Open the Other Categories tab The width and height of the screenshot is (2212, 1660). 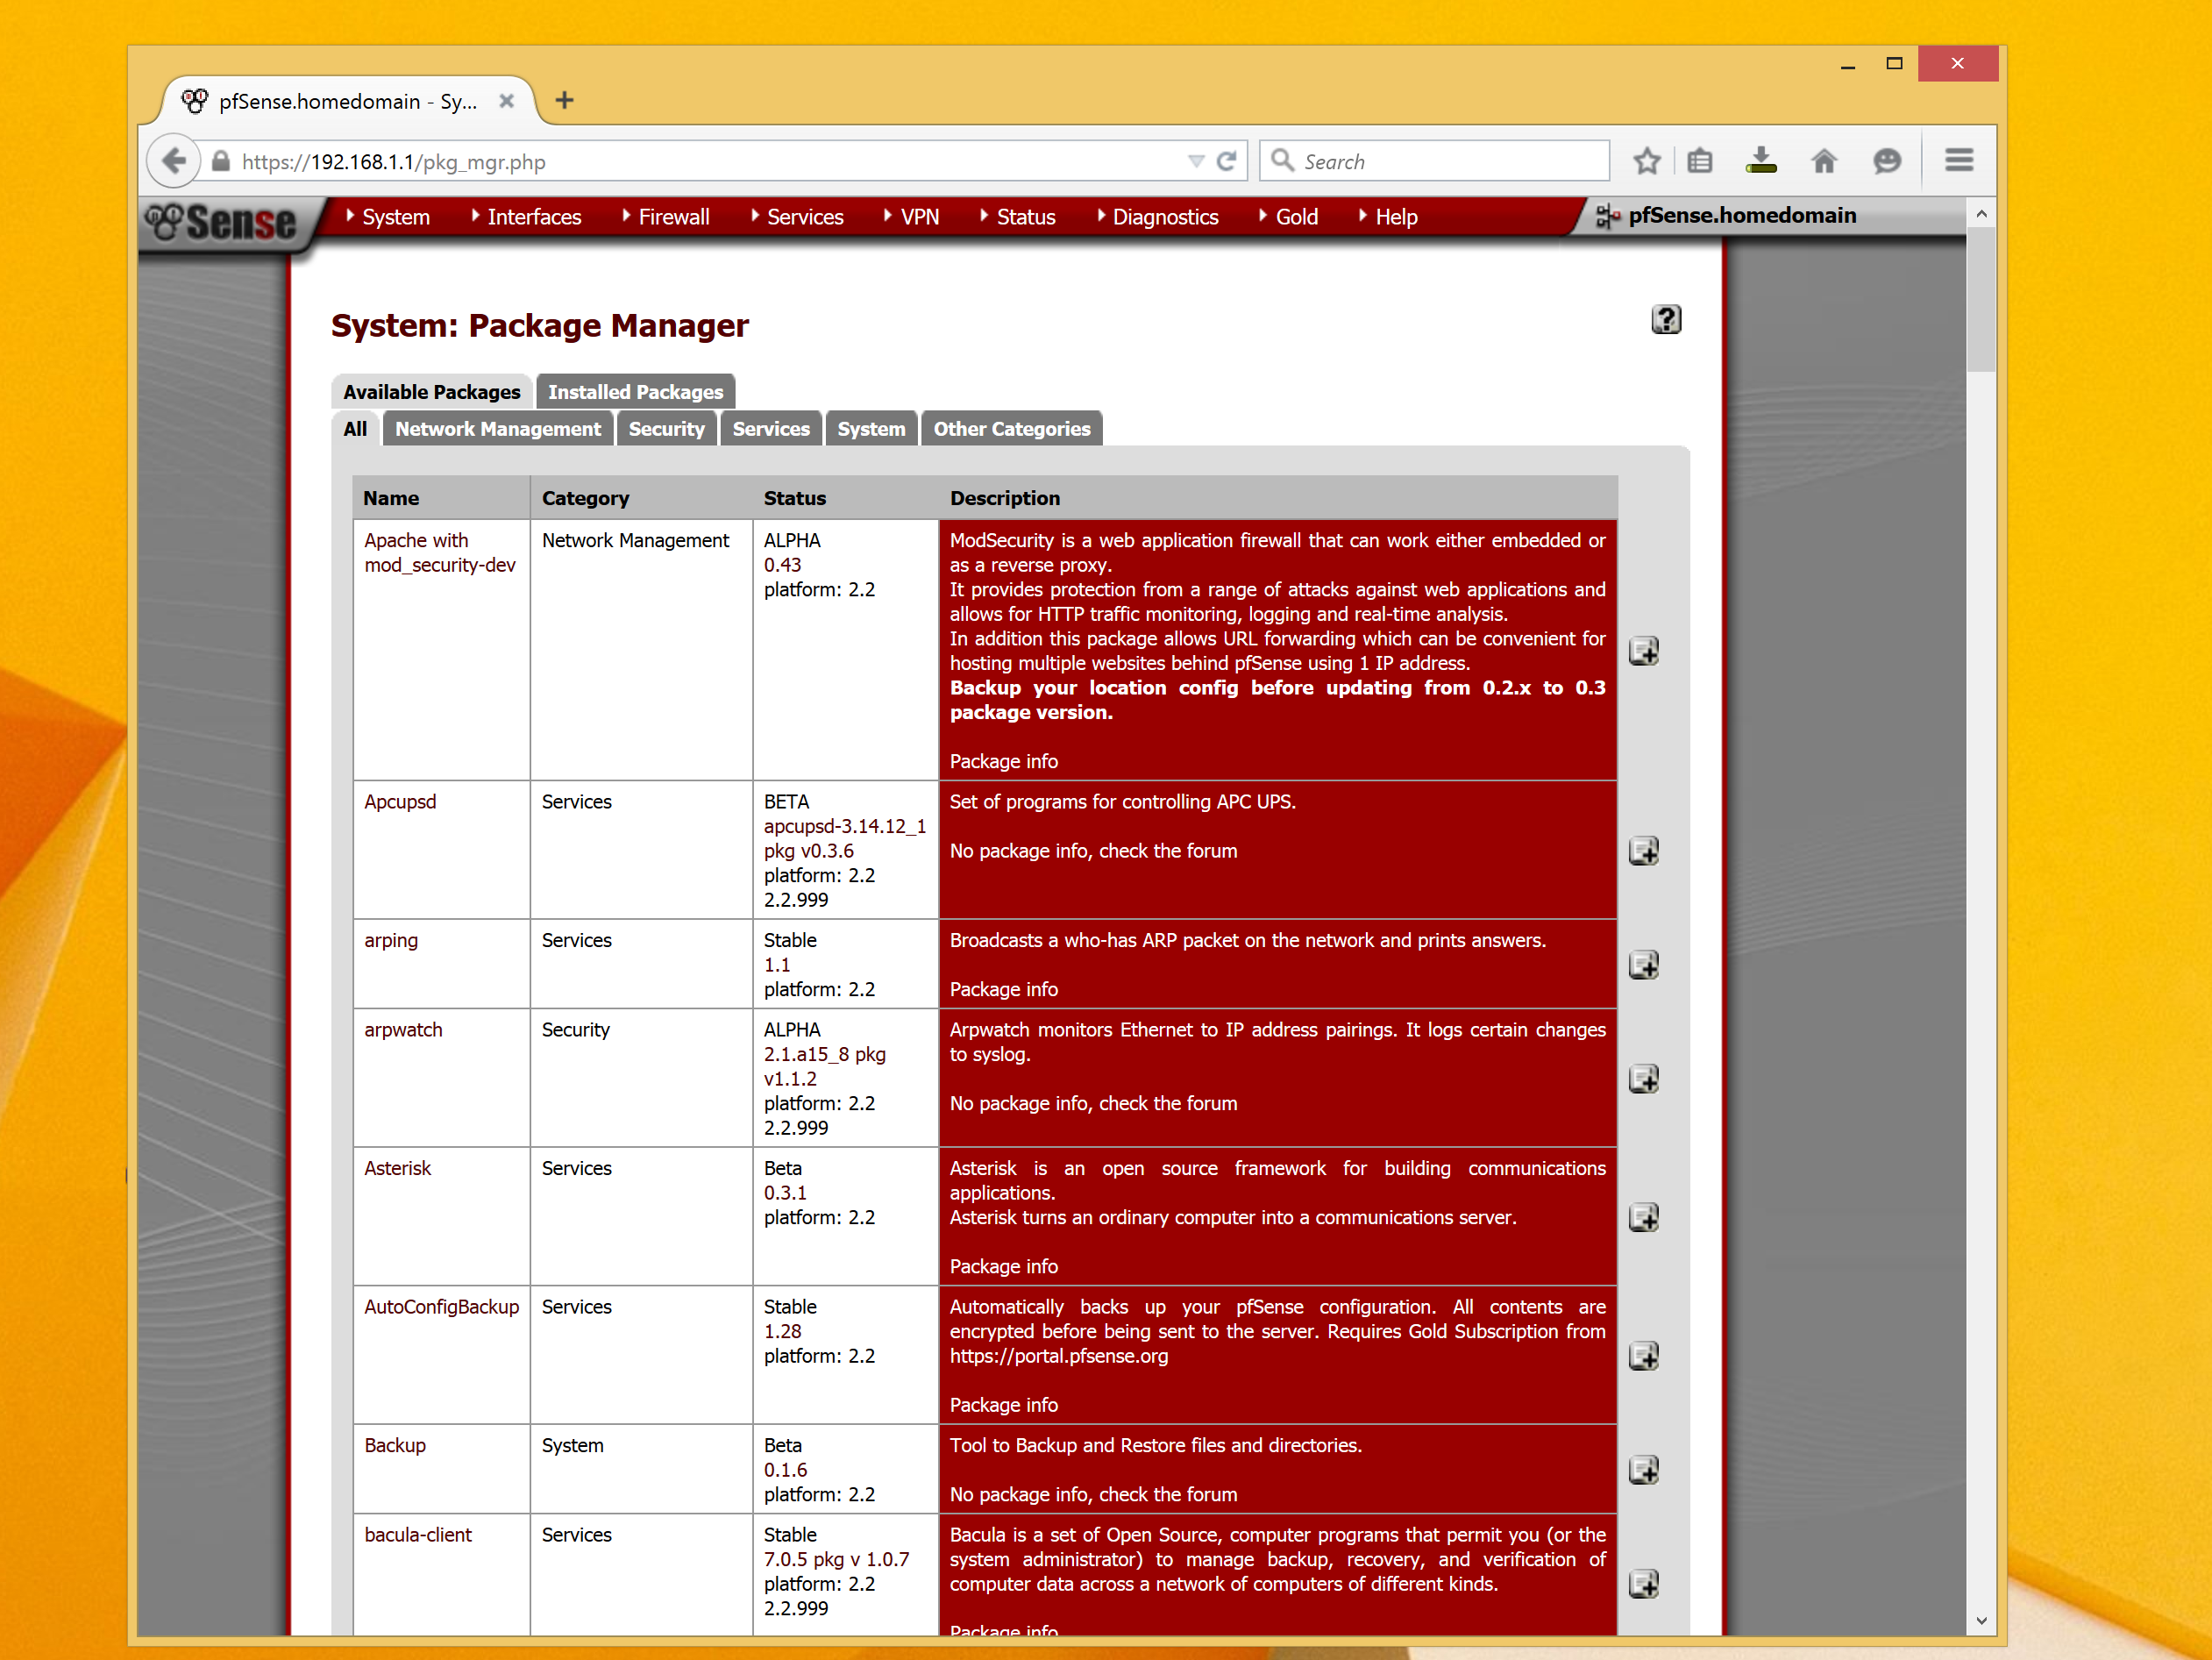[1011, 429]
